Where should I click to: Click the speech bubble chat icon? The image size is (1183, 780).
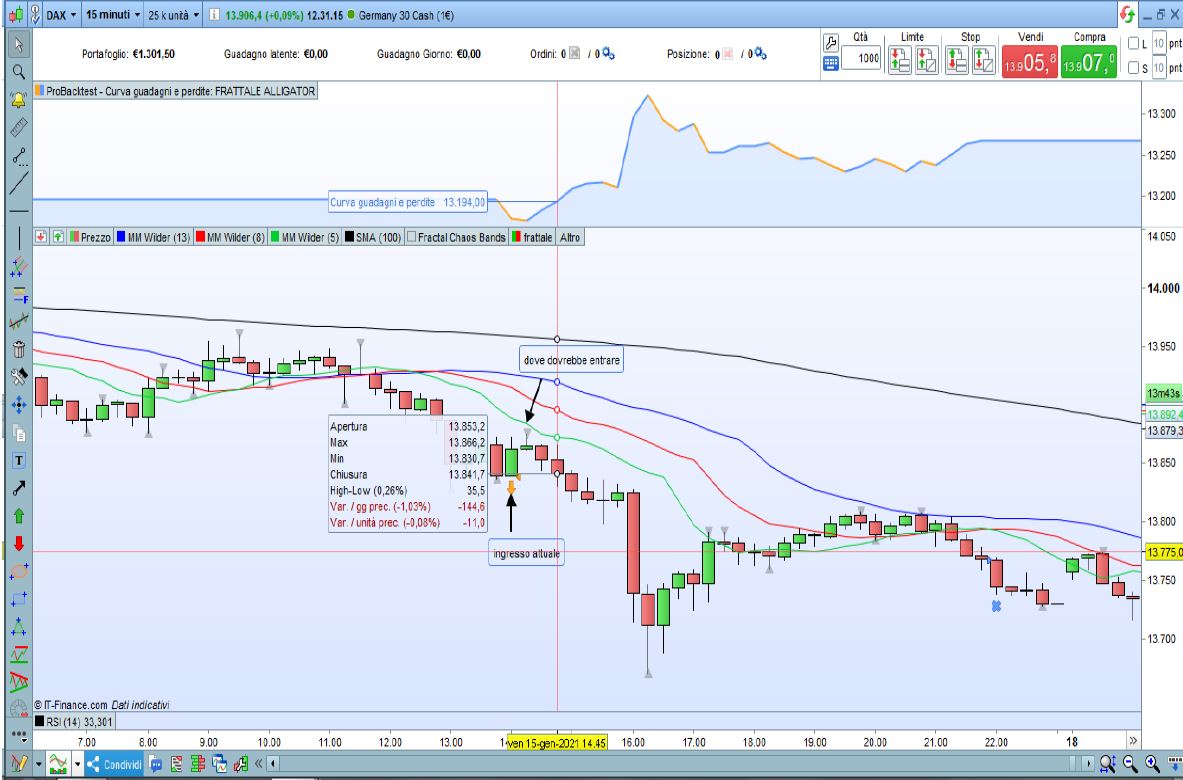pos(155,764)
